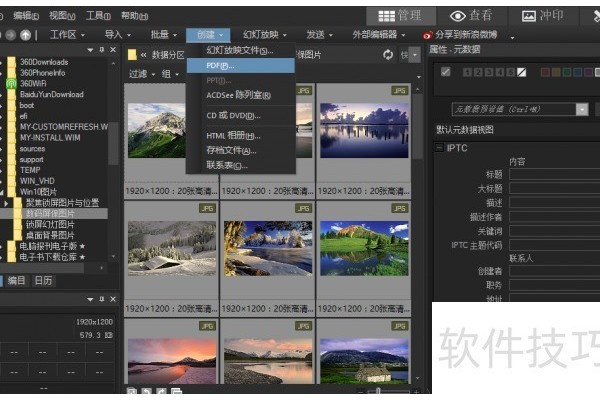600x400 pixels.
Task: Switch to the 查看 mode with the eye icon
Action: pos(471,16)
